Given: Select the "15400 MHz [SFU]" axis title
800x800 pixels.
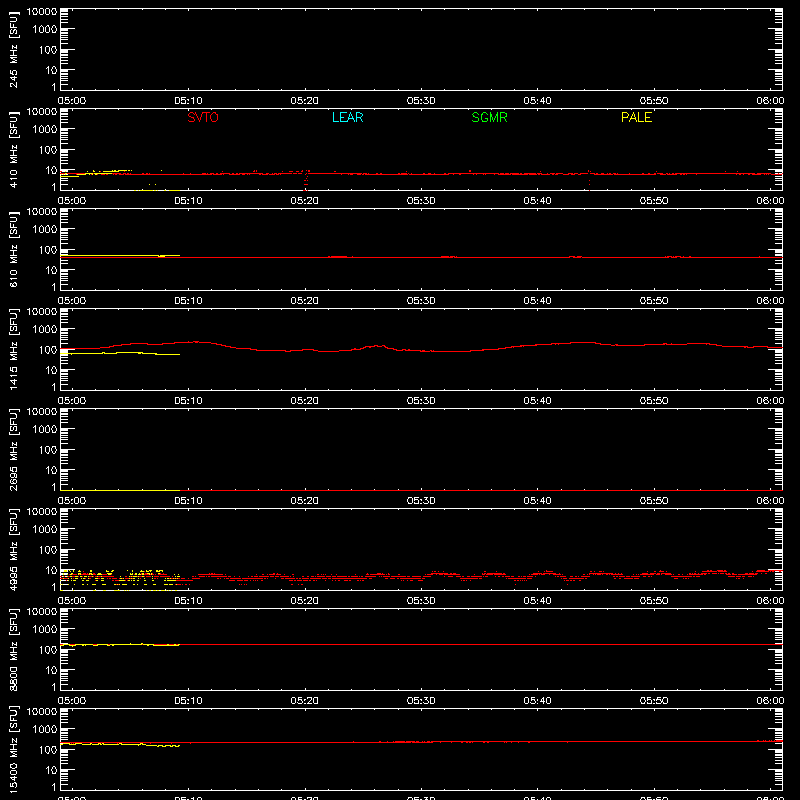Looking at the screenshot, I should (x=14, y=749).
